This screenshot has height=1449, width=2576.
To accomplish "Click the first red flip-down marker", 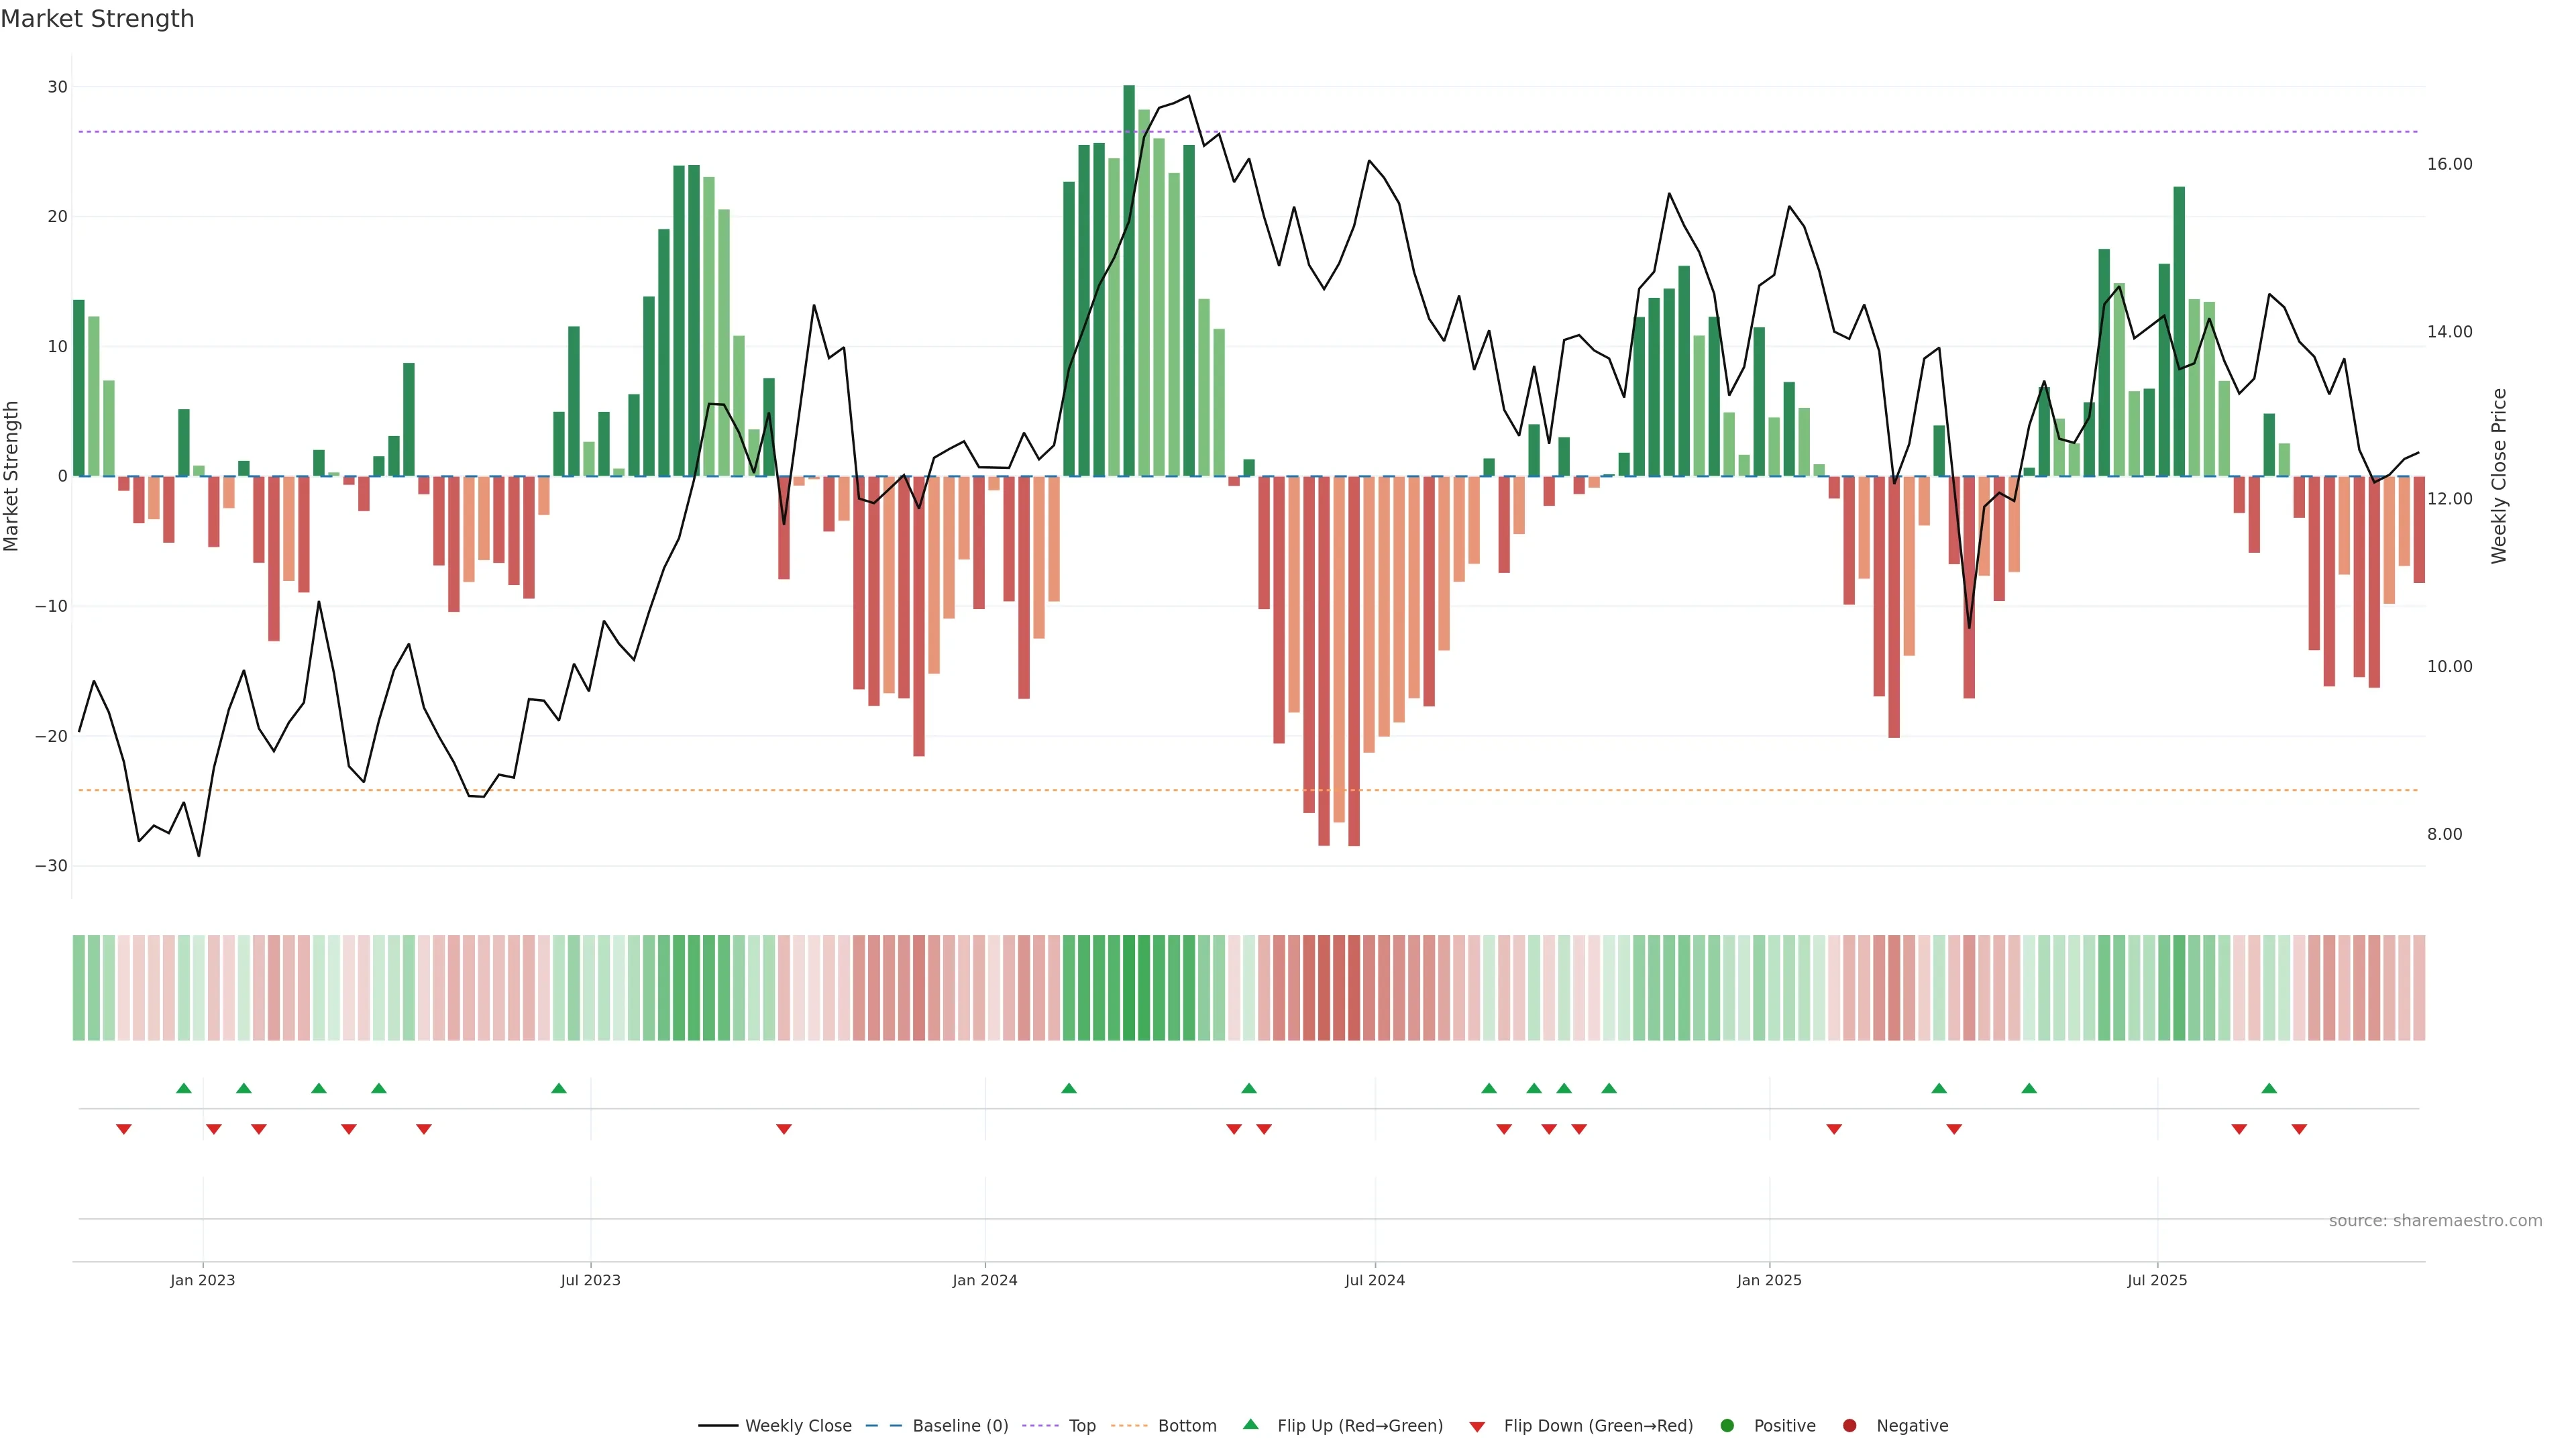I will 124,1129.
